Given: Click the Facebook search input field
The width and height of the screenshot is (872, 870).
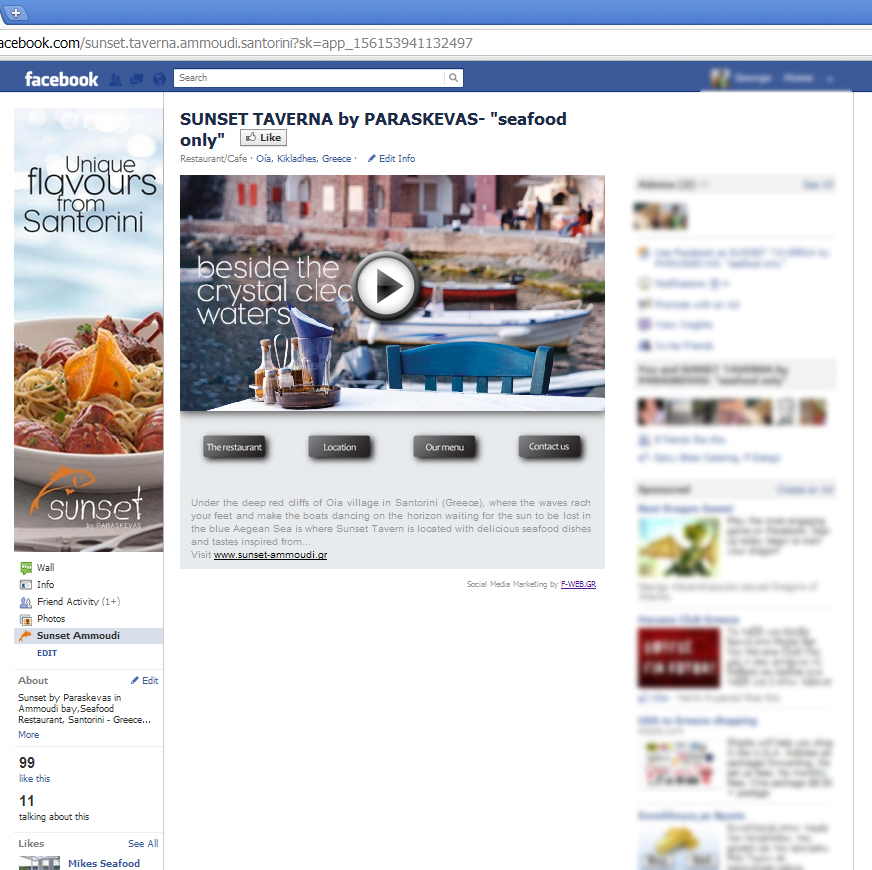Looking at the screenshot, I should (x=308, y=78).
